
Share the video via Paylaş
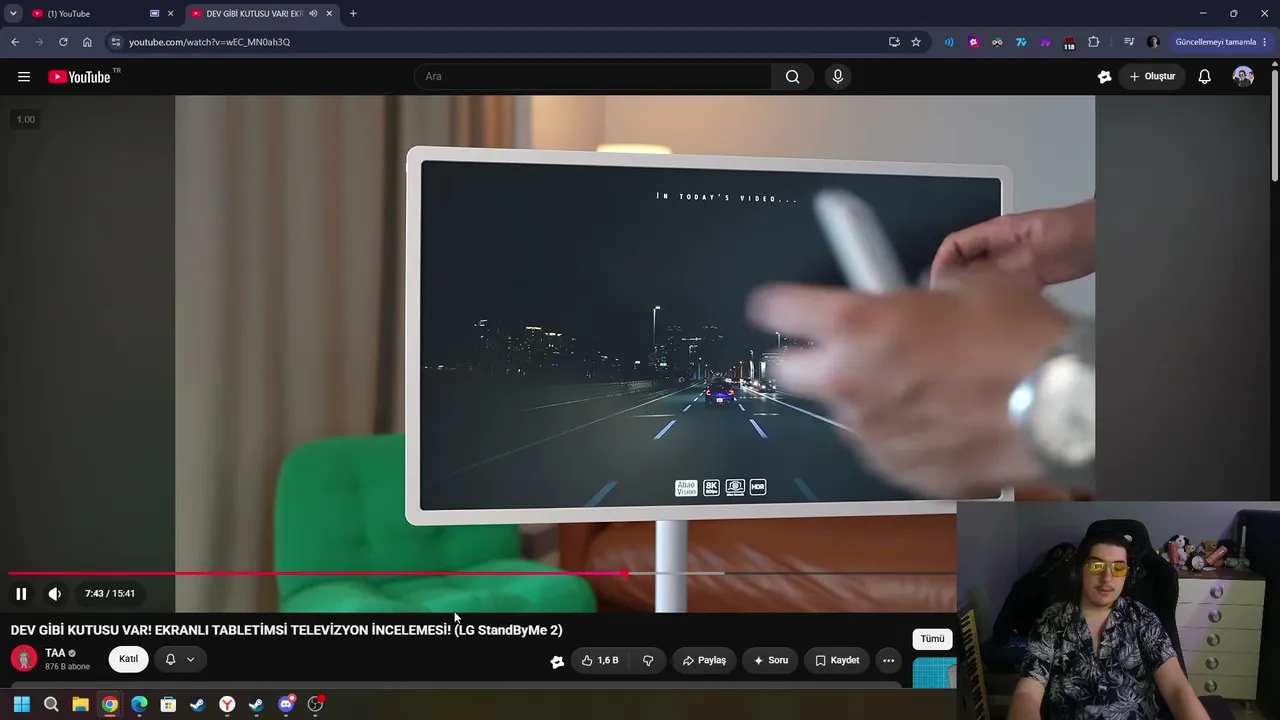pyautogui.click(x=705, y=660)
